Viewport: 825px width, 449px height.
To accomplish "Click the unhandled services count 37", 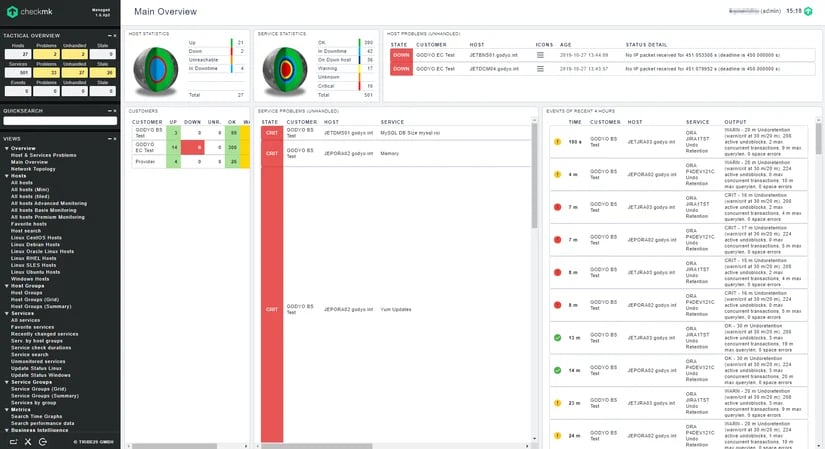I will 74,73.
